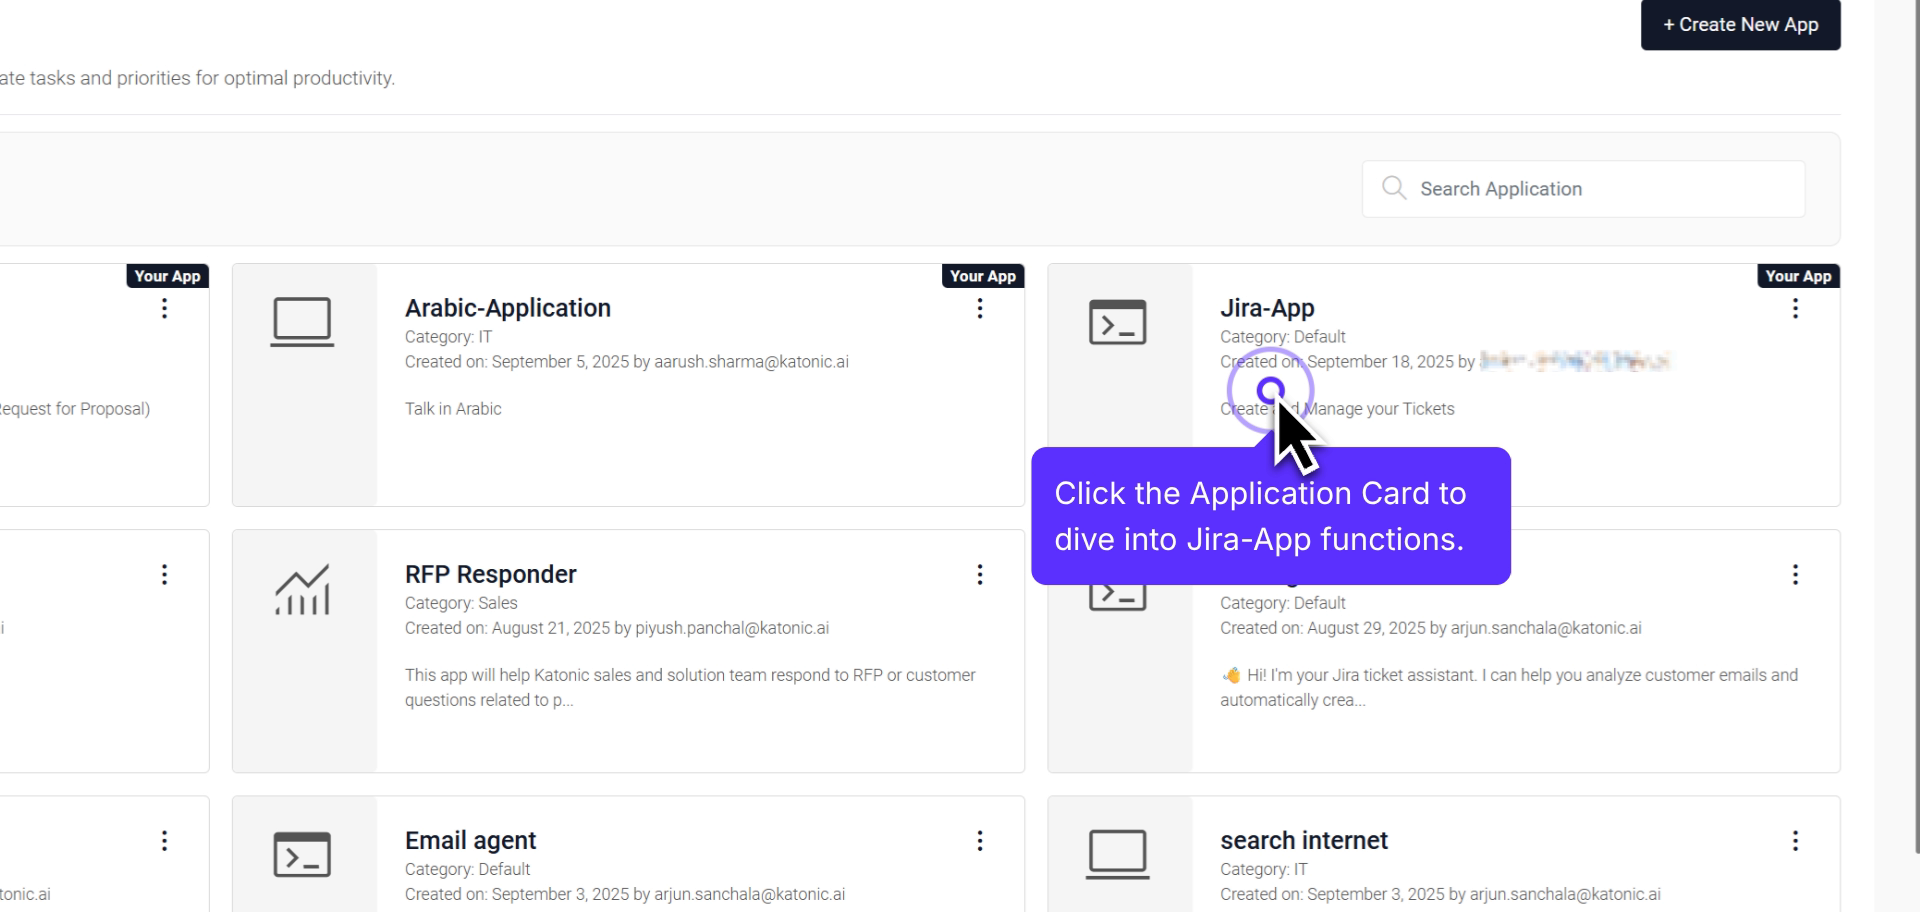Screen dimensions: 1920x912
Task: Open the Arabic-Application options menu
Action: click(x=979, y=309)
